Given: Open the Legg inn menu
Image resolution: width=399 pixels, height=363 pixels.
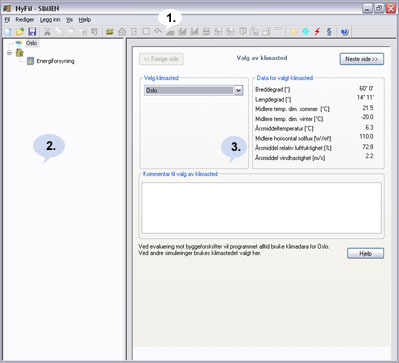Looking at the screenshot, I should [50, 20].
